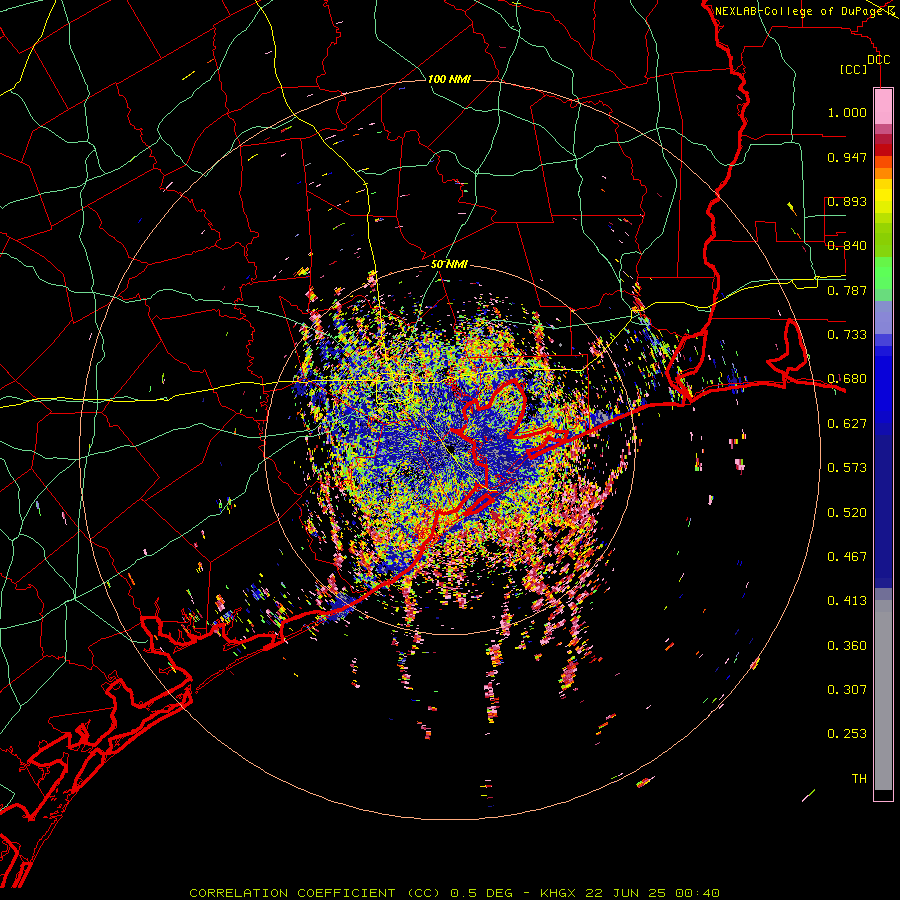The width and height of the screenshot is (900, 900).
Task: Click the 0.307 scale value
Action: [847, 690]
